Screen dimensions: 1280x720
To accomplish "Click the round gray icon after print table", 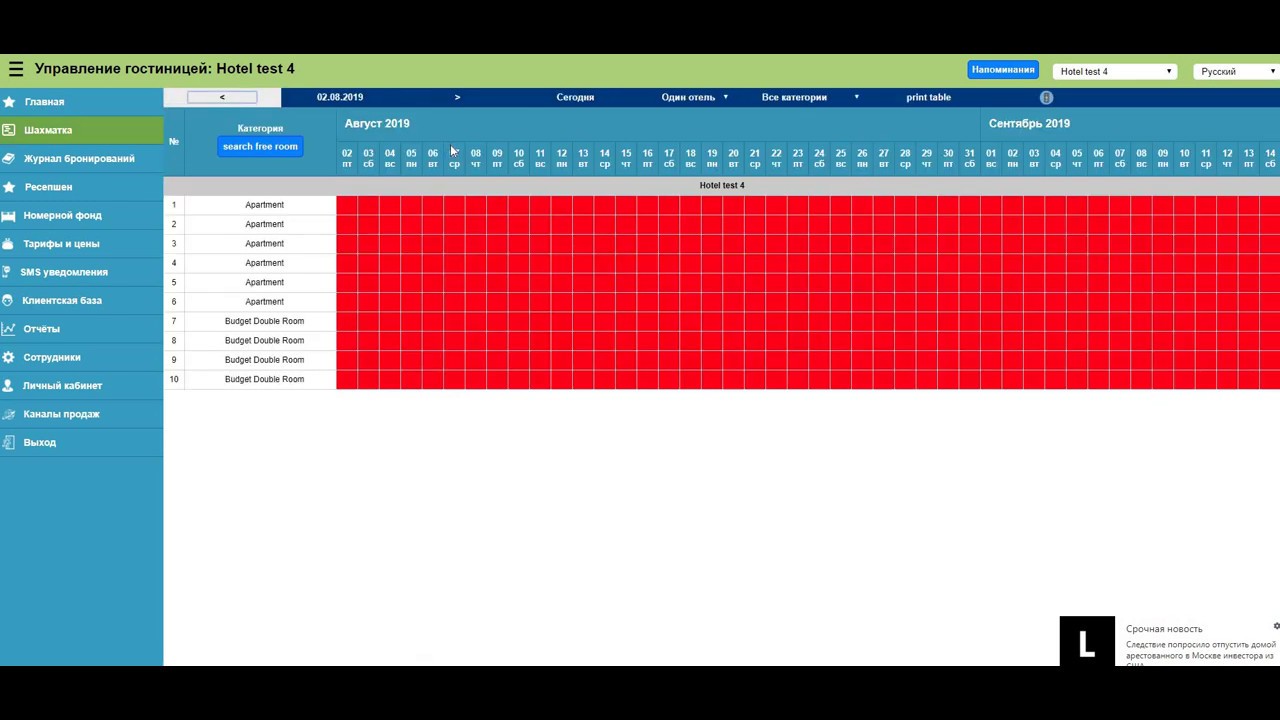I will point(1046,98).
